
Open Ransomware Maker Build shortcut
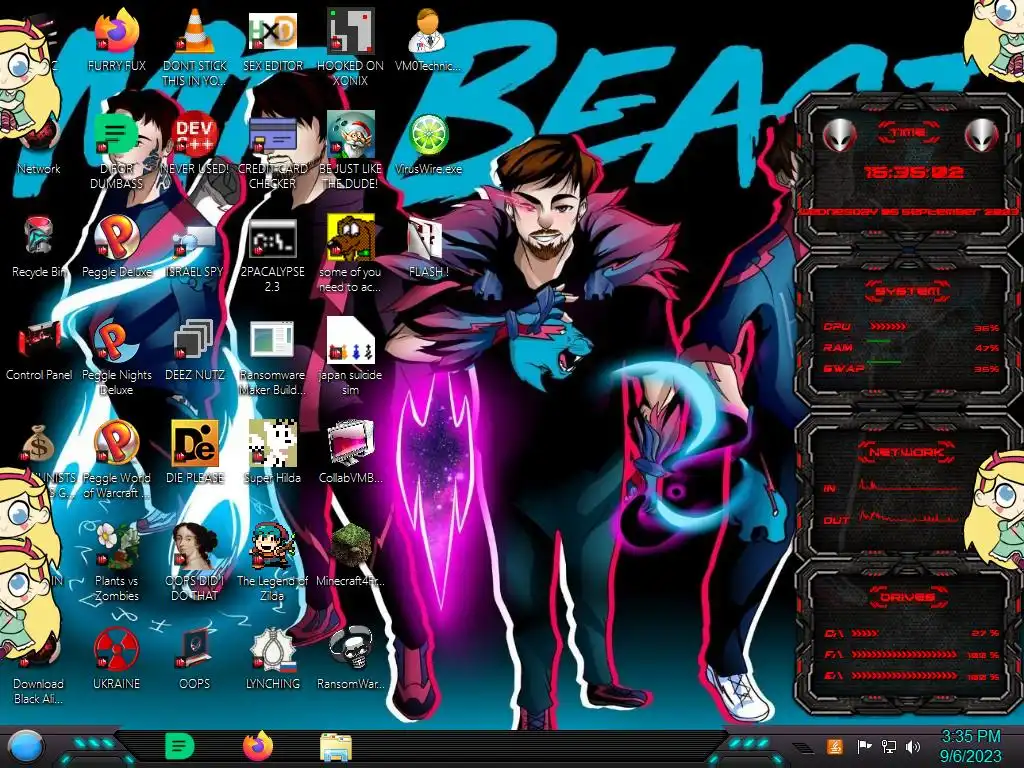point(272,340)
